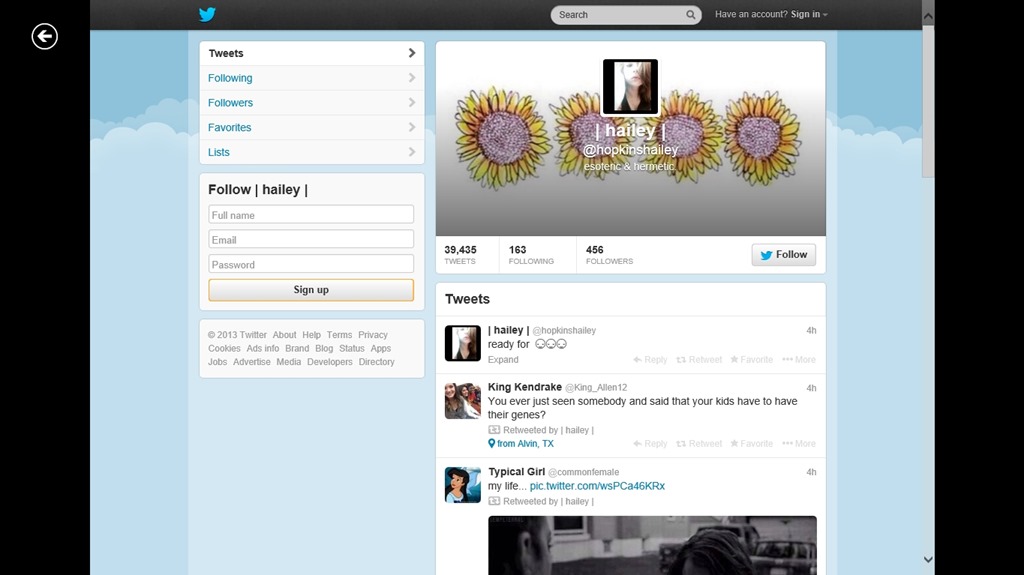The image size is (1024, 575).
Task: Expand the 'ready for' tweet
Action: pyautogui.click(x=503, y=359)
